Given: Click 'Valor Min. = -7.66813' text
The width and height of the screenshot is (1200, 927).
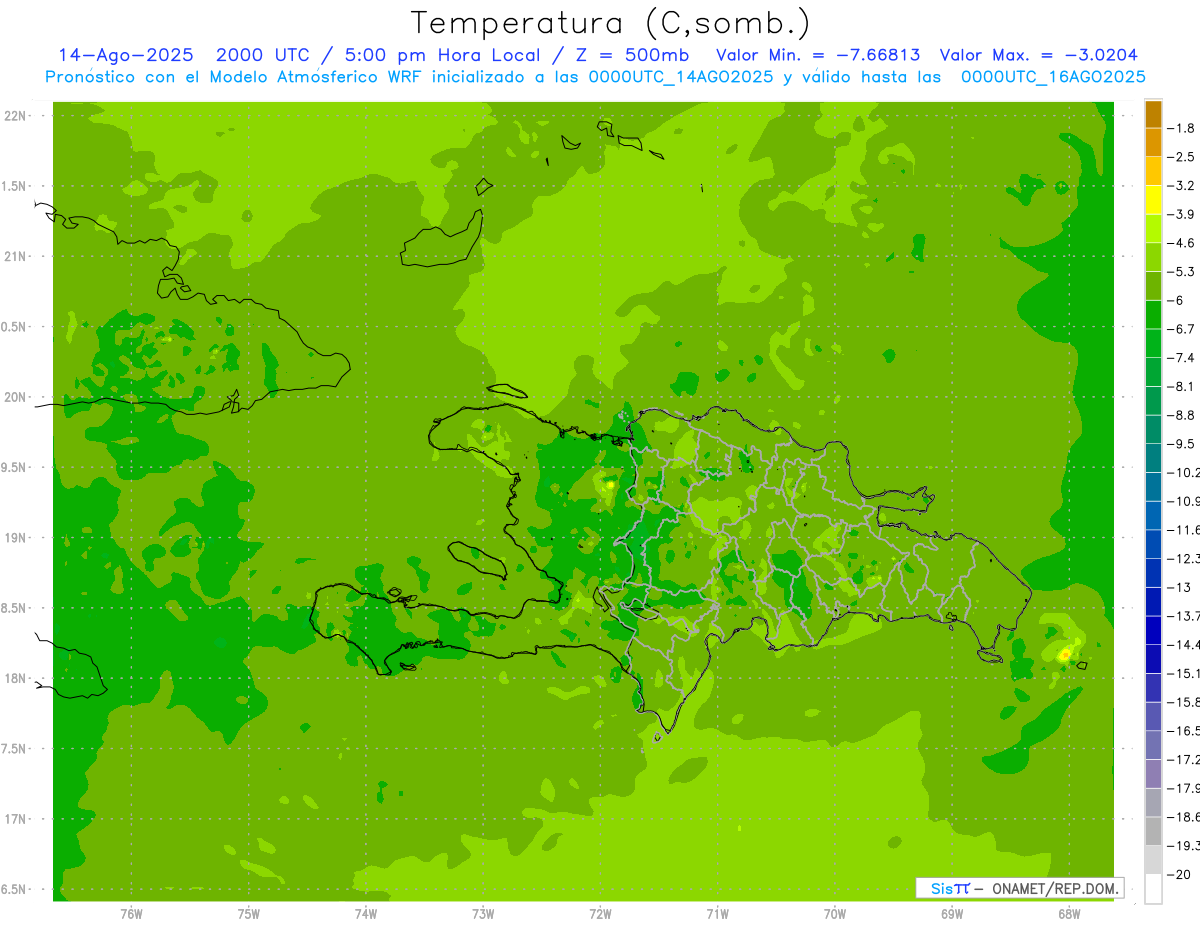Looking at the screenshot, I should [818, 55].
